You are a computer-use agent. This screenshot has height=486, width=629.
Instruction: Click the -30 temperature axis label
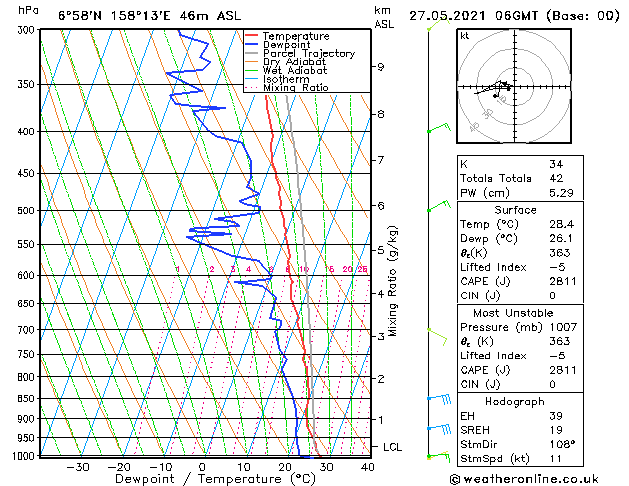(x=77, y=467)
